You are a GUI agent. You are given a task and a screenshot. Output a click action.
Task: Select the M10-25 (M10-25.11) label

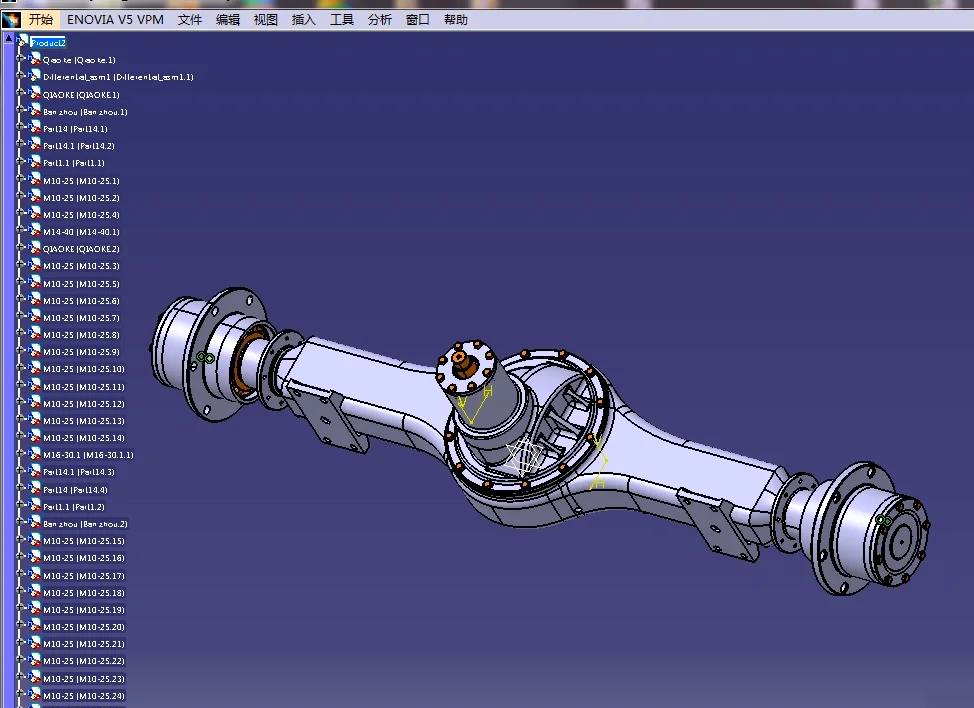84,387
